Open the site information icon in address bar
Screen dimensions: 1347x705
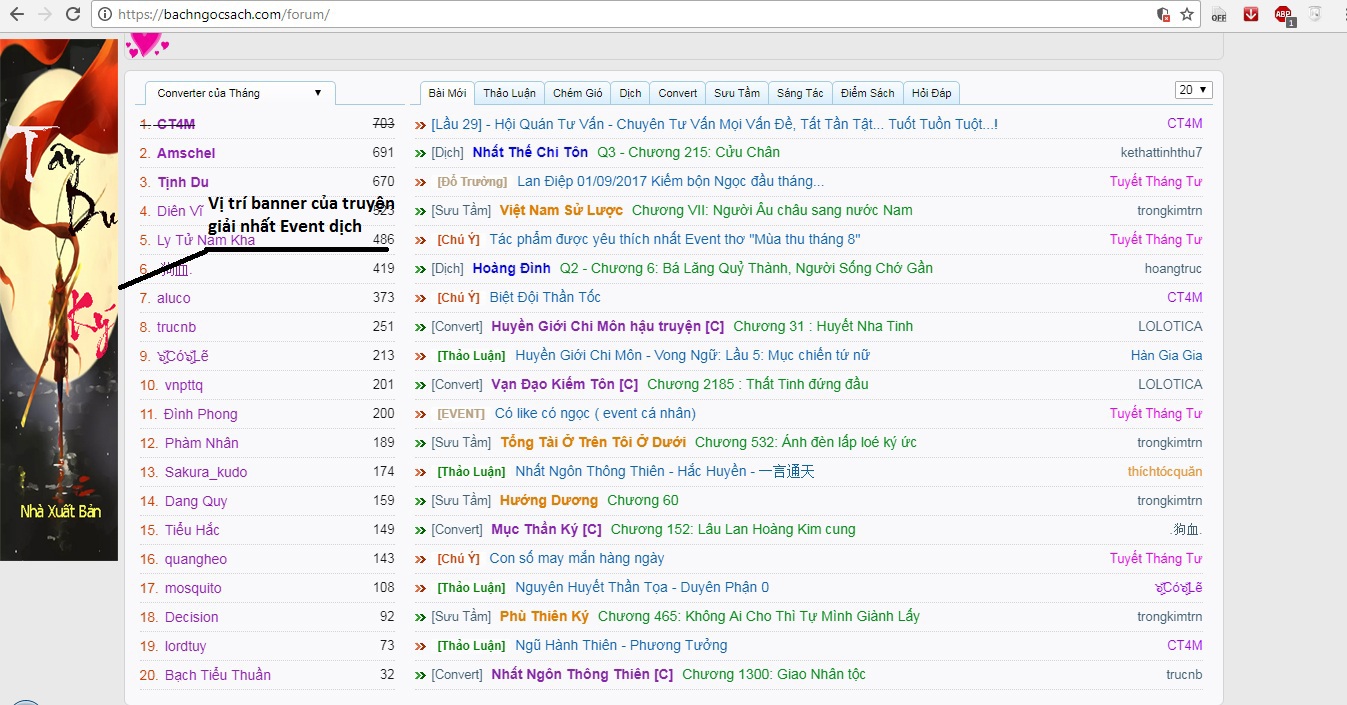(x=105, y=15)
